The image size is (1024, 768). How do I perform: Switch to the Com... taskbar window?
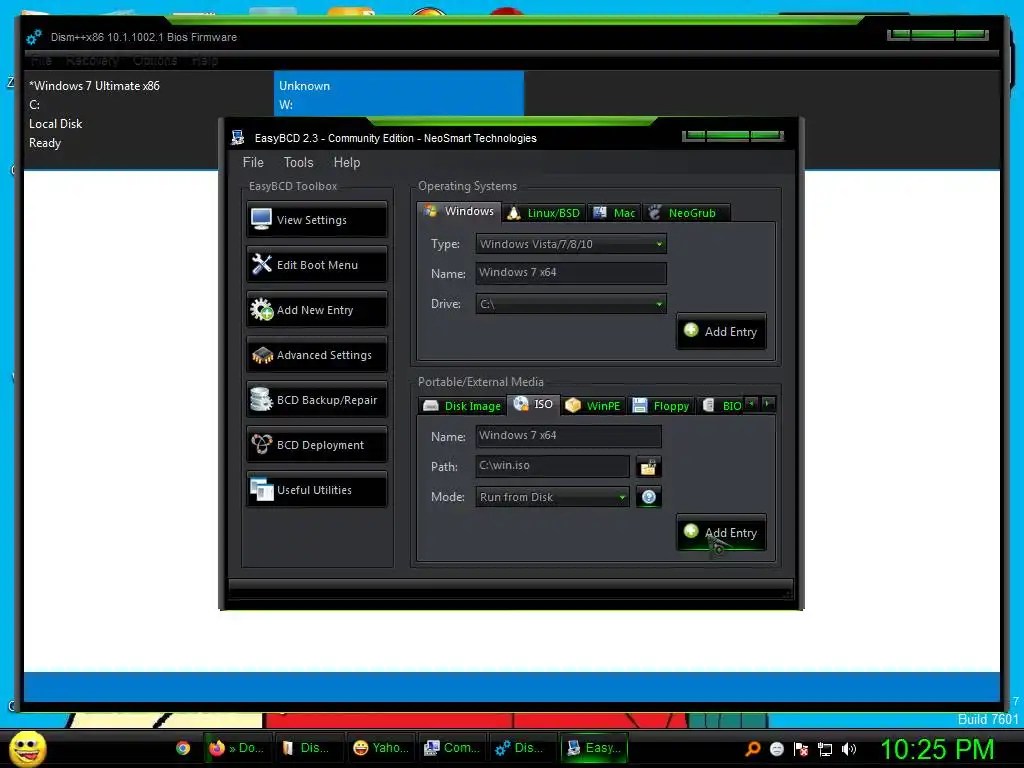pos(451,748)
